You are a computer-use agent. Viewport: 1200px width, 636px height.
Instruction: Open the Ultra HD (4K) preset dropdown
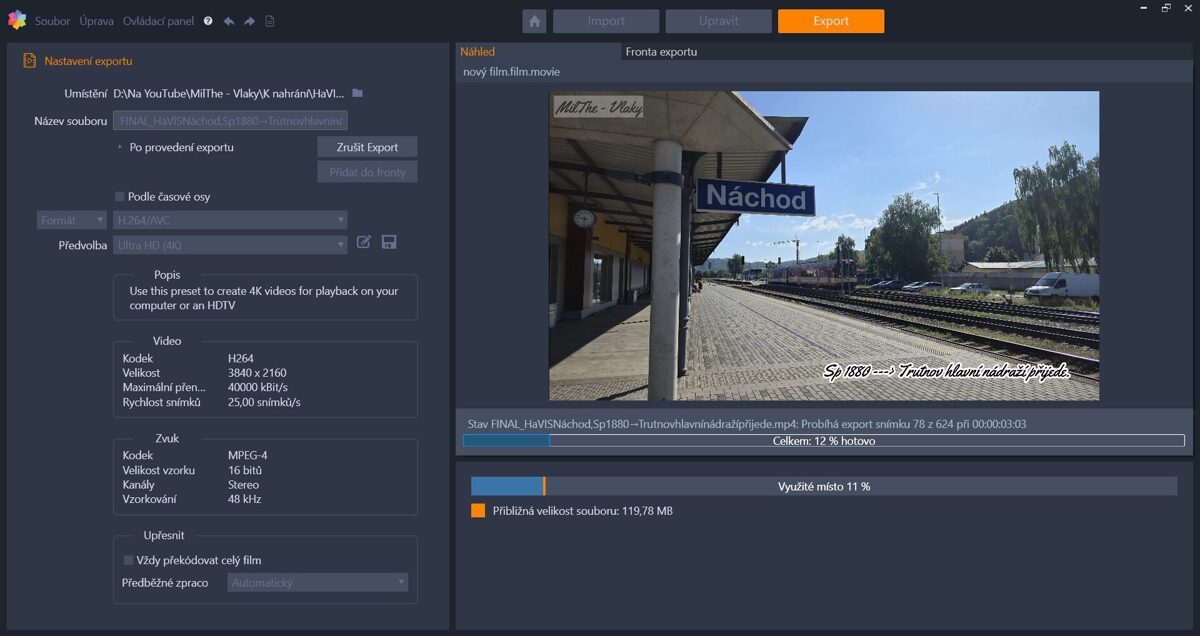coord(230,245)
